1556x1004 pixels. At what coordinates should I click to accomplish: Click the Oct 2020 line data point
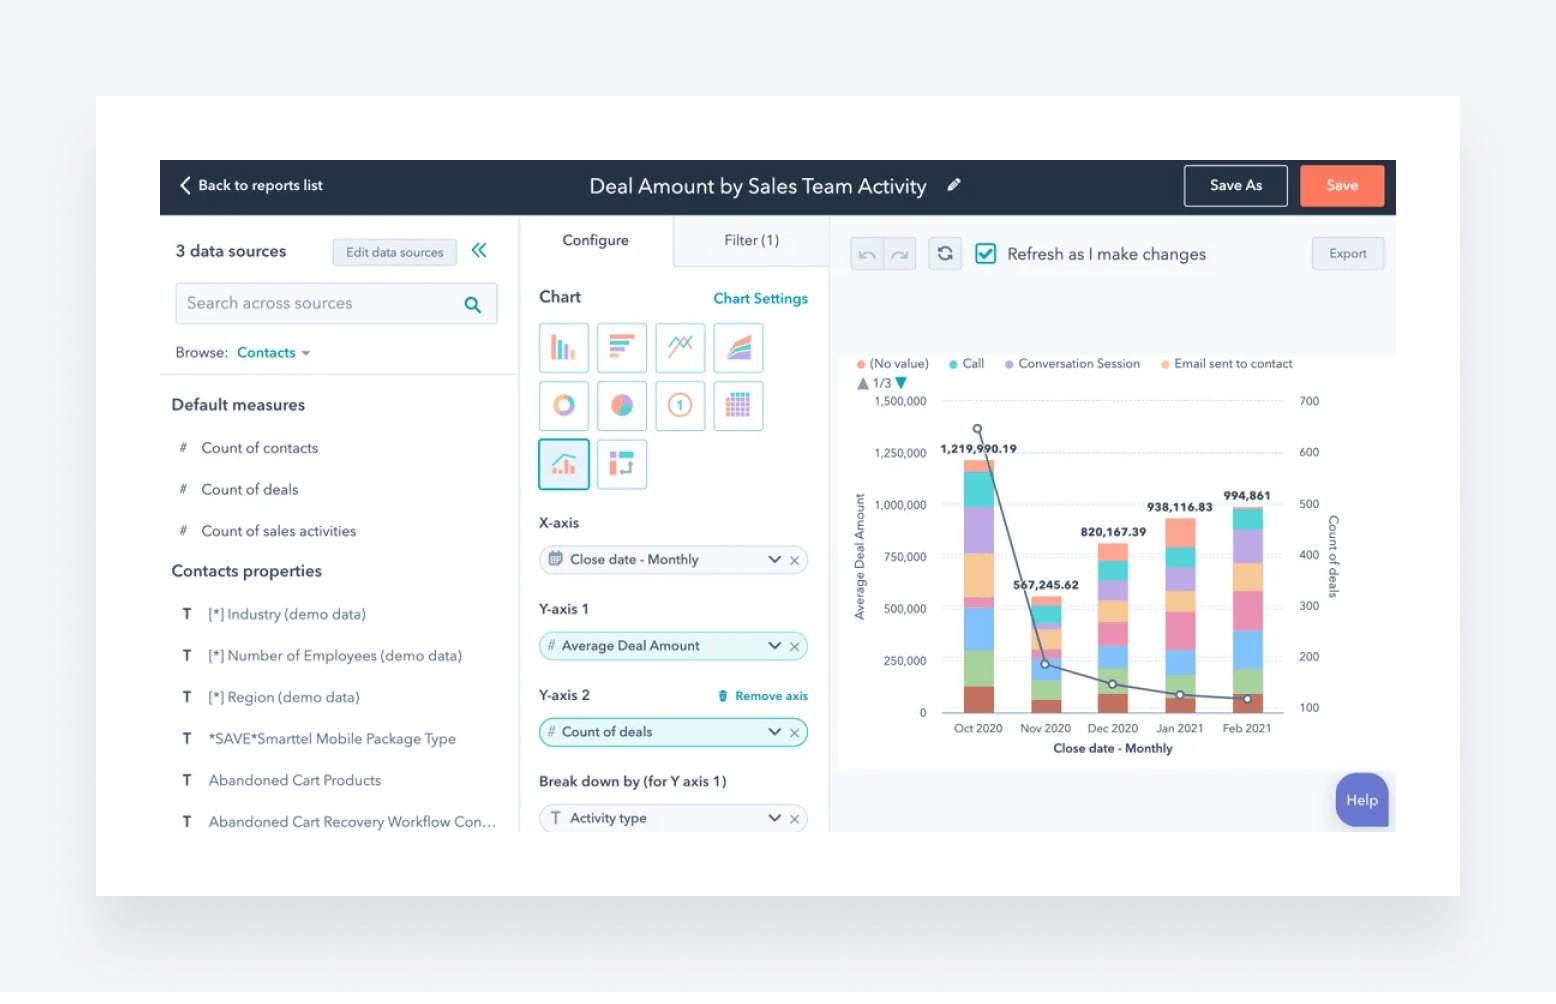point(978,429)
